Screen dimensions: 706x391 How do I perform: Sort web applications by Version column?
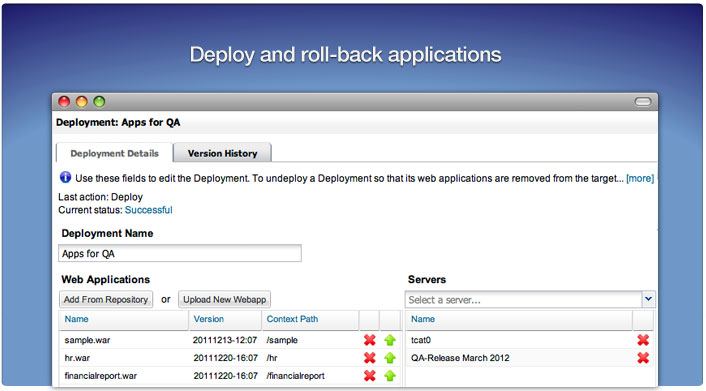(x=225, y=319)
